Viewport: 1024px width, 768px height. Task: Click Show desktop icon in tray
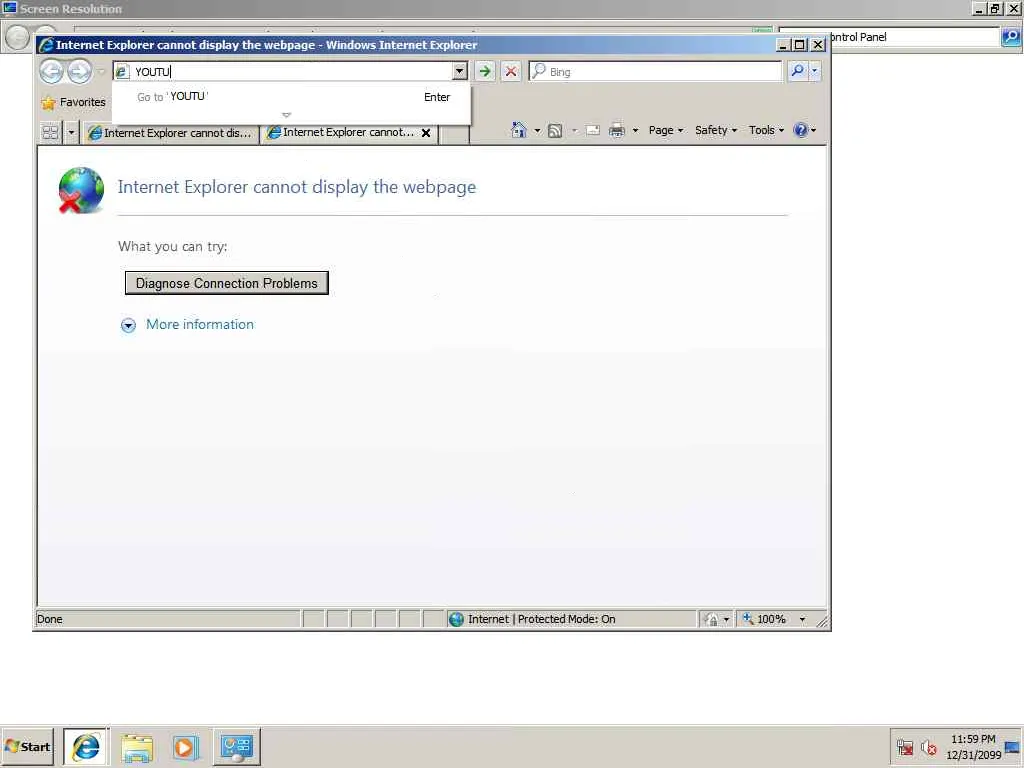click(1013, 747)
